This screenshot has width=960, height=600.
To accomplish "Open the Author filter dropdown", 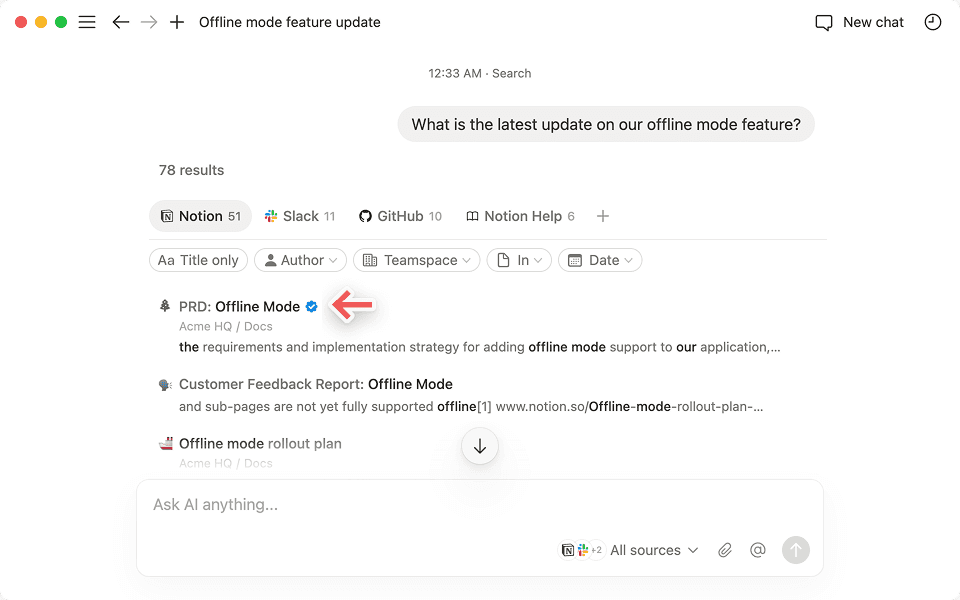I will 300,260.
